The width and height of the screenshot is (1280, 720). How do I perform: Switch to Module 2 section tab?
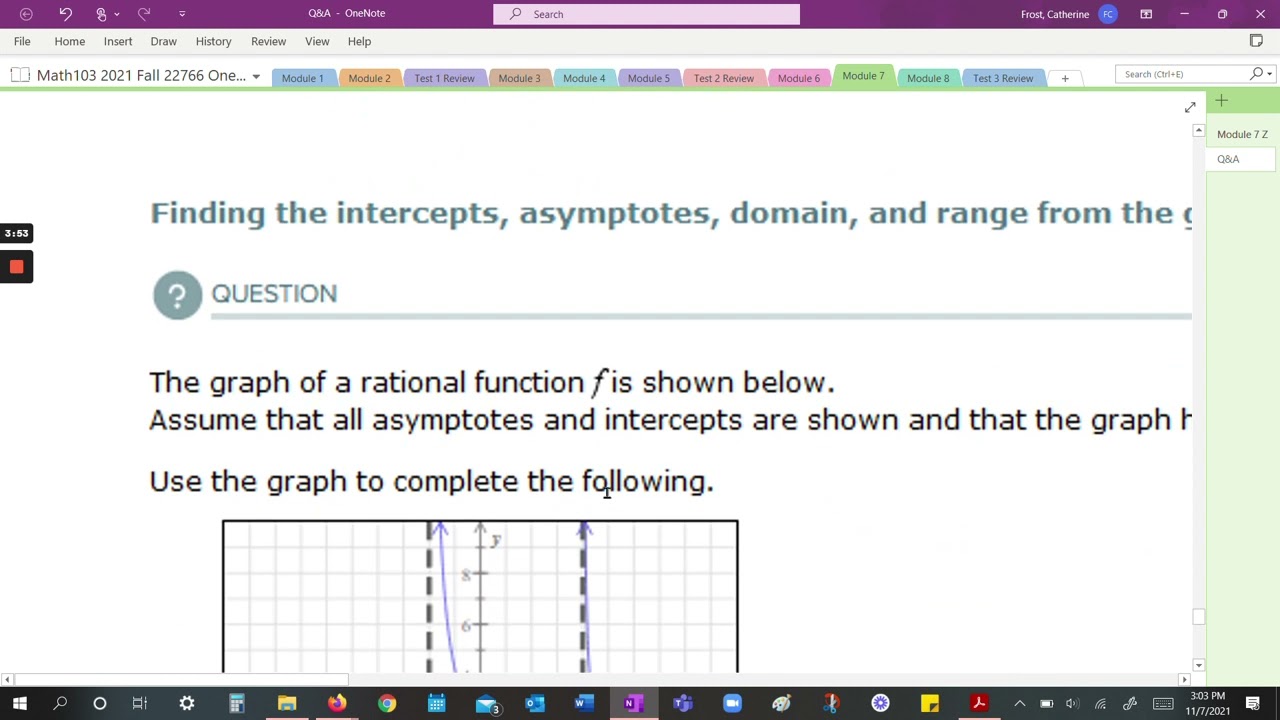click(x=369, y=78)
